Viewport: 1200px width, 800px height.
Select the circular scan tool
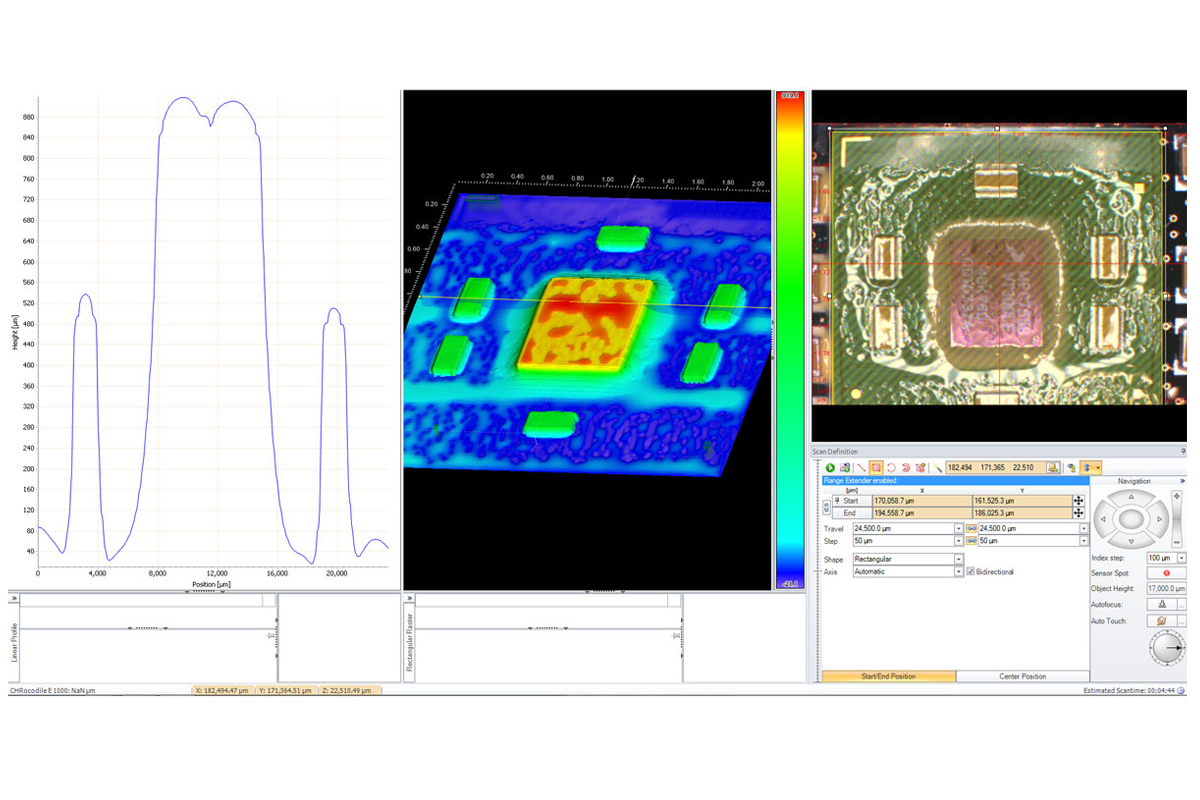[x=891, y=467]
